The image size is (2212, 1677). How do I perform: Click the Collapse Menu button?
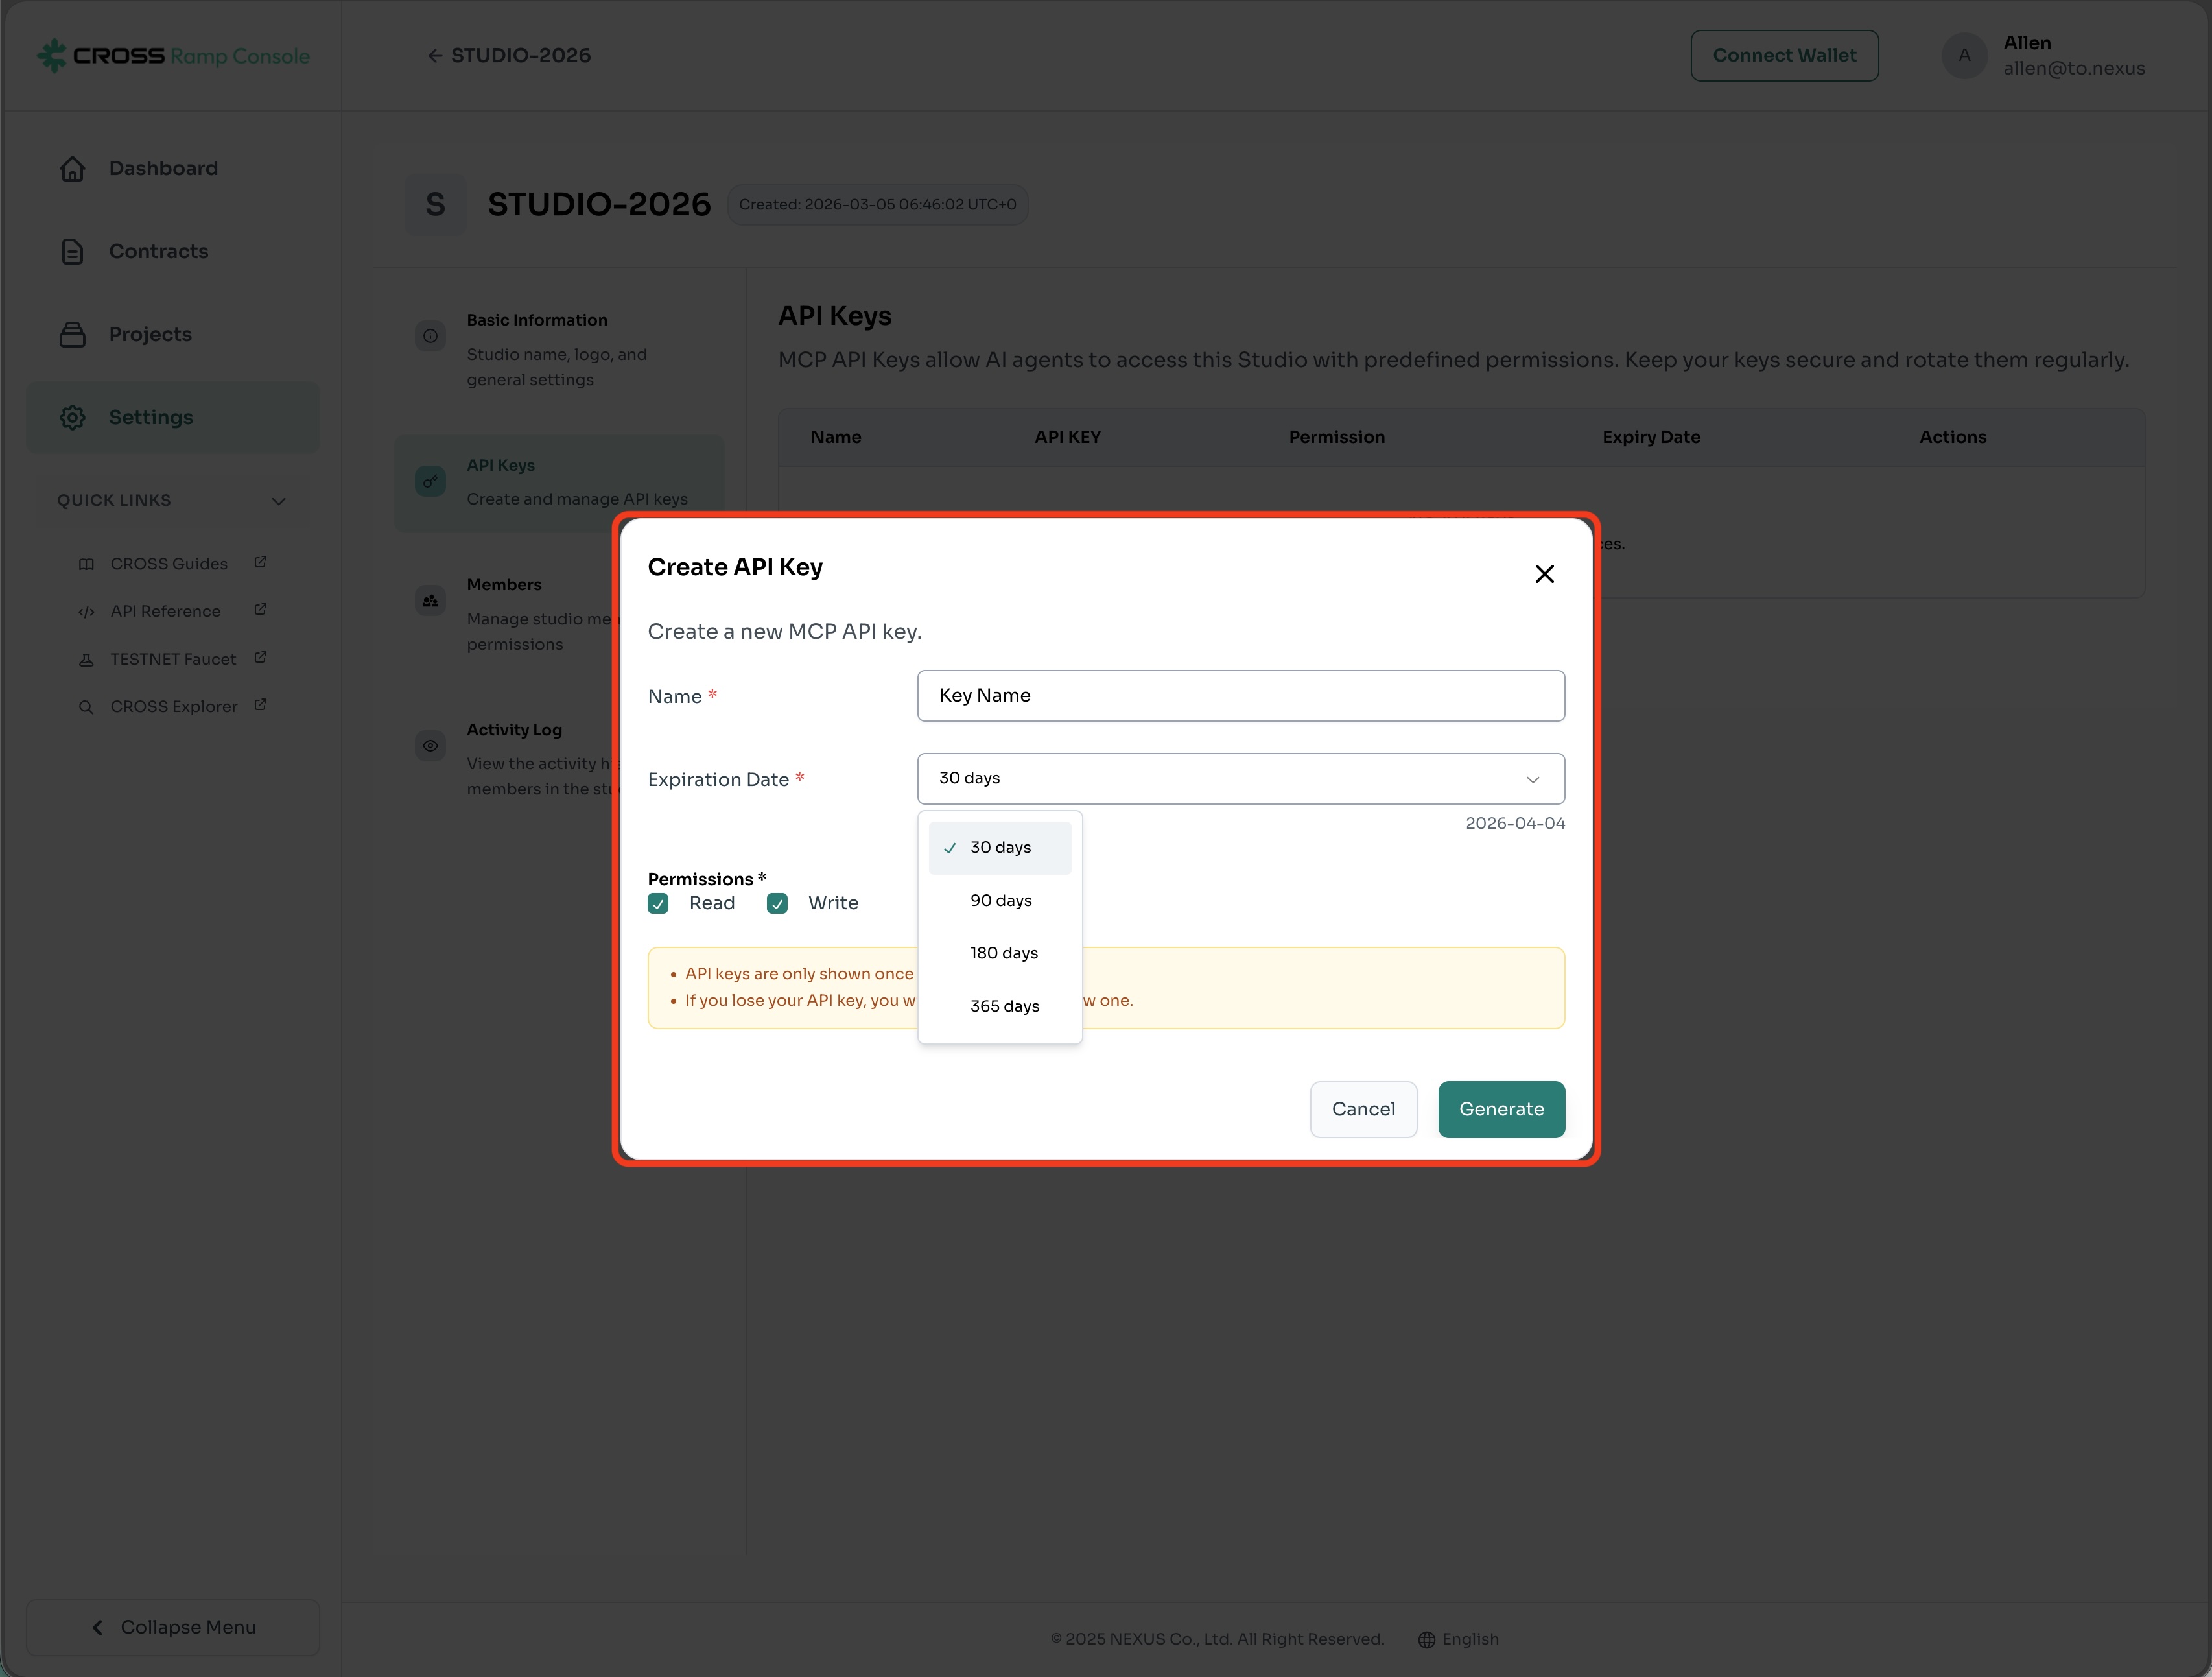coord(173,1627)
